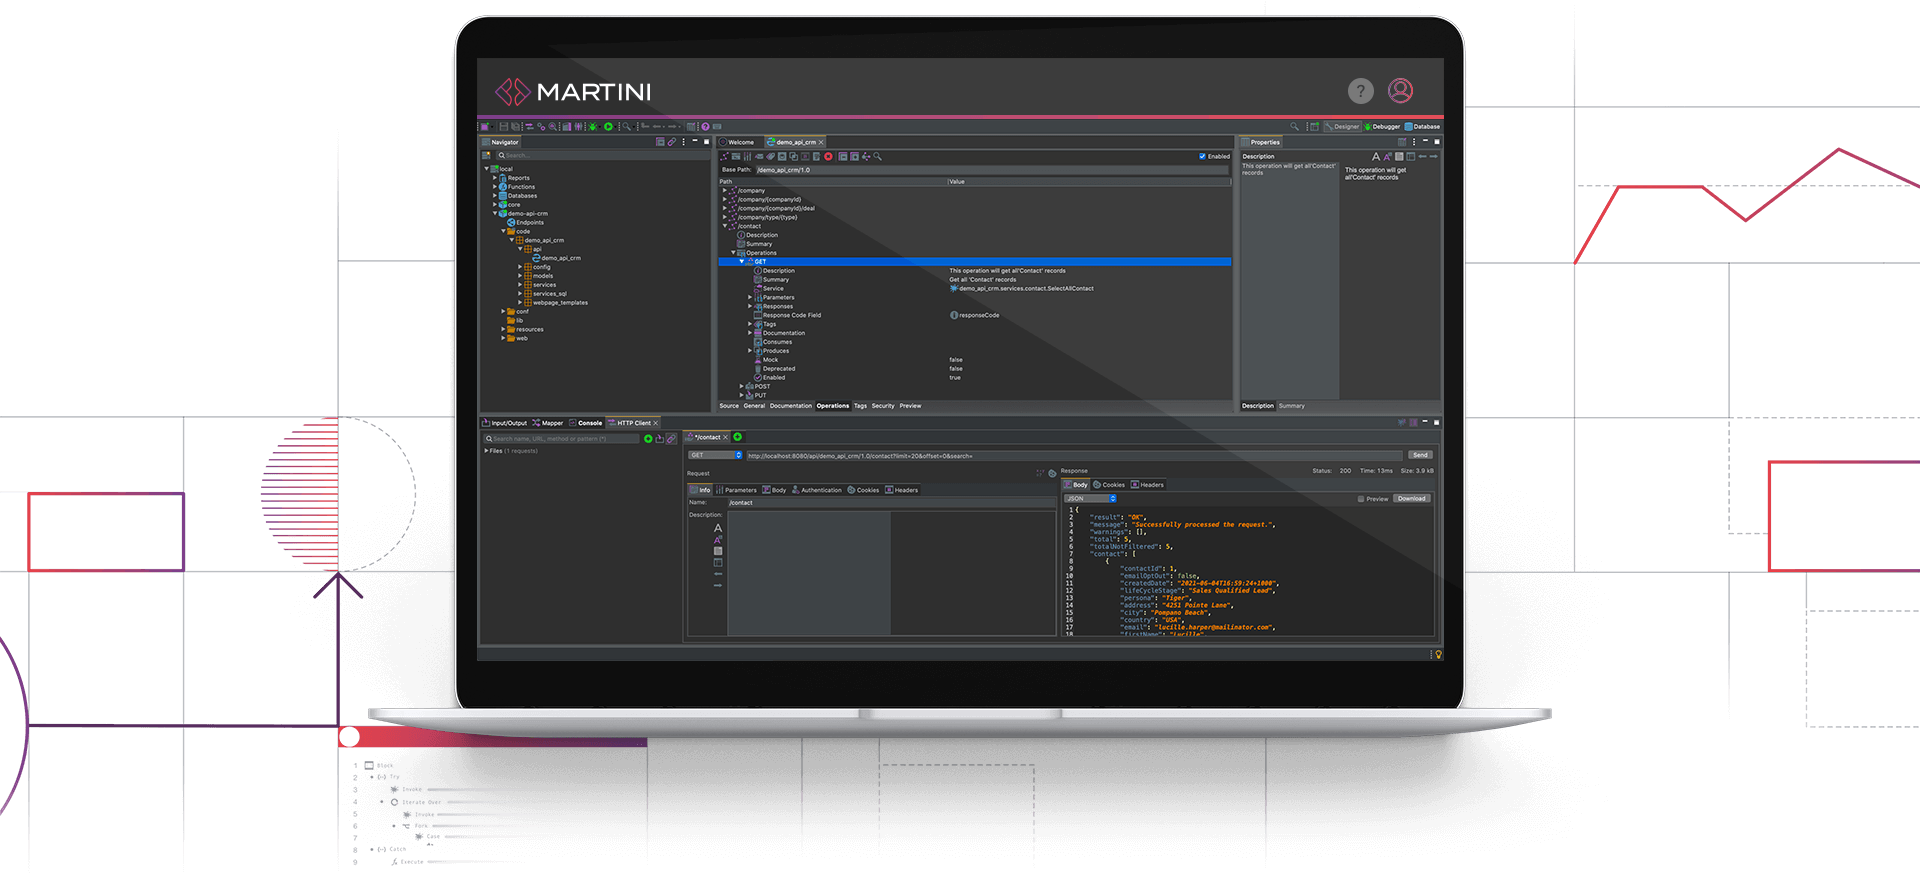Click the plain text A icon in Properties
The image size is (1920, 874).
coord(1375,156)
